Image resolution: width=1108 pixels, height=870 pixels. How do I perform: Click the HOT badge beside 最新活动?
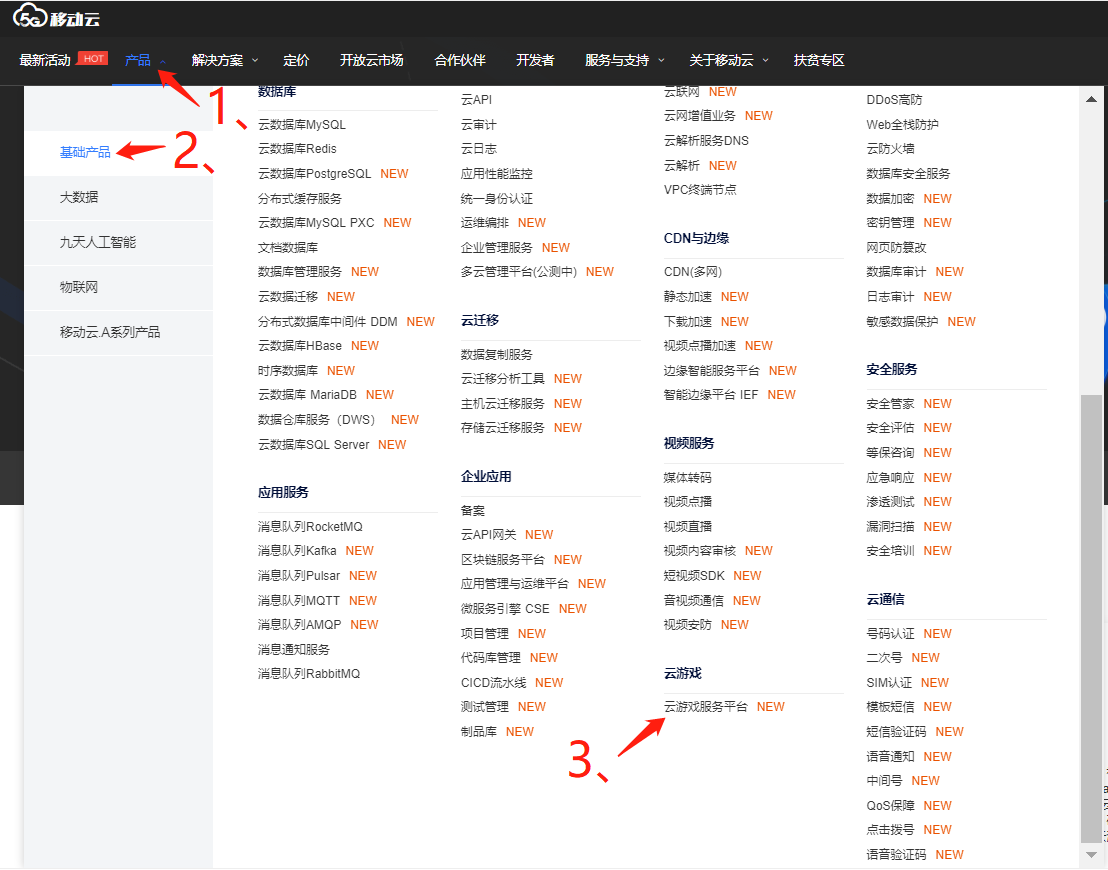pyautogui.click(x=93, y=59)
